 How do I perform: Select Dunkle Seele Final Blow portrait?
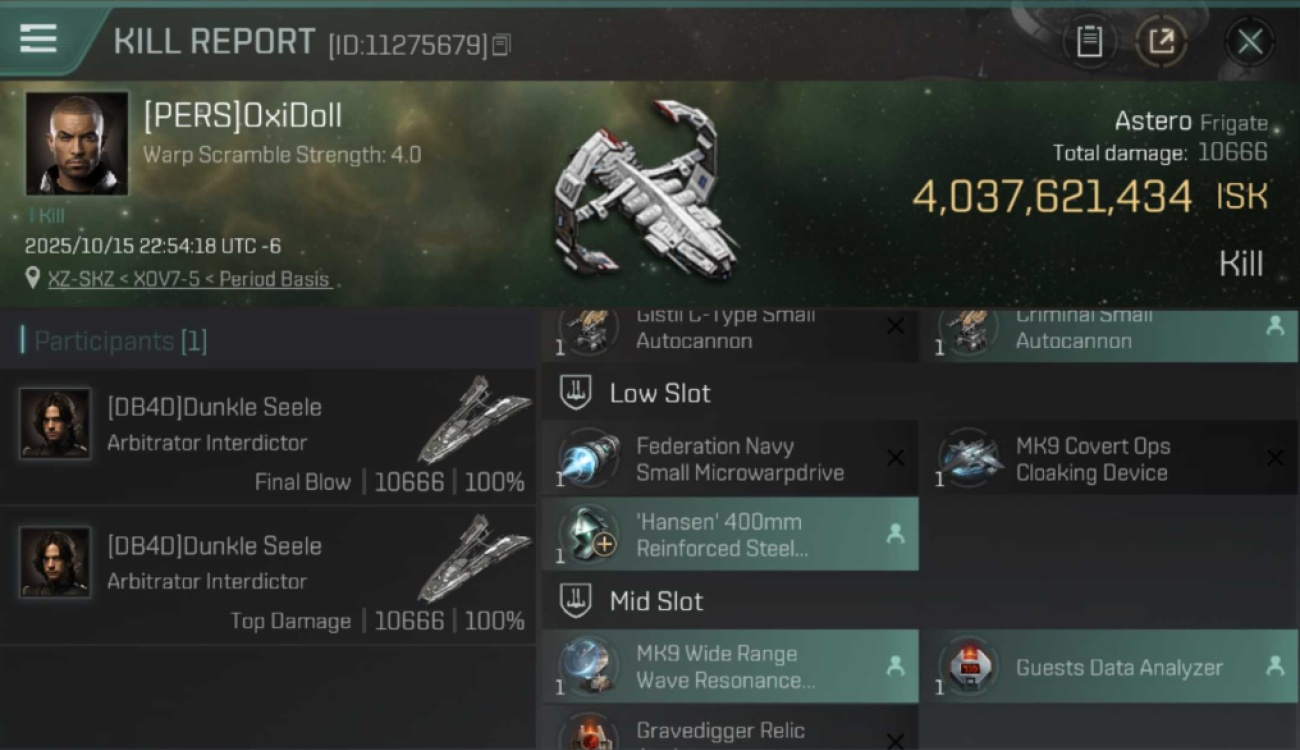[x=55, y=423]
